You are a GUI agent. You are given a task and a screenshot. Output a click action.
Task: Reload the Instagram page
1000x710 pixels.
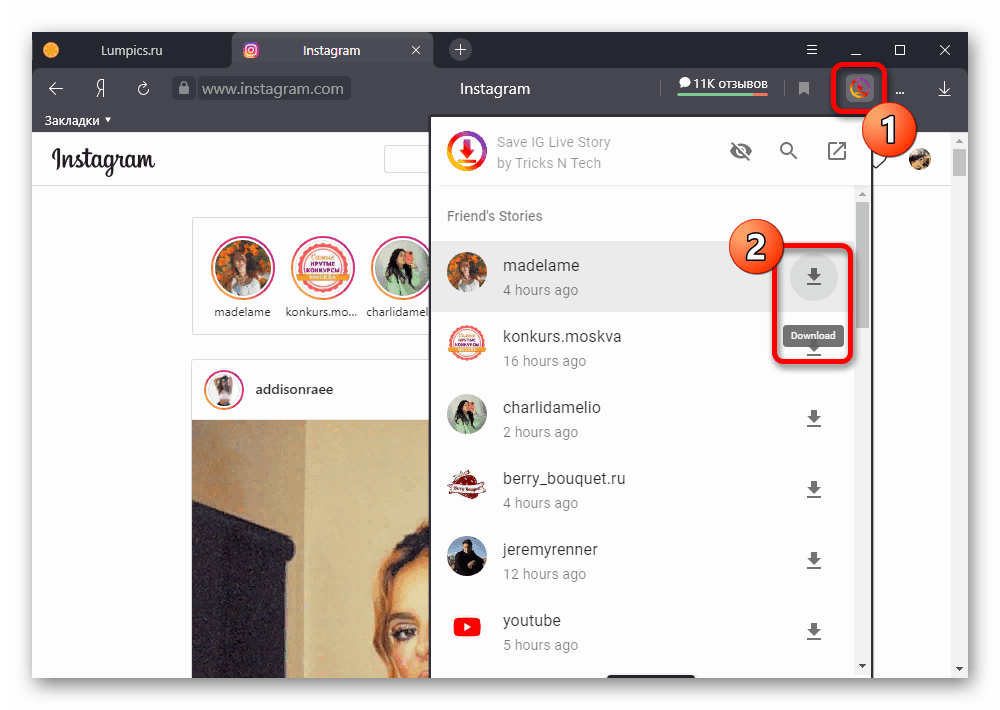[143, 89]
